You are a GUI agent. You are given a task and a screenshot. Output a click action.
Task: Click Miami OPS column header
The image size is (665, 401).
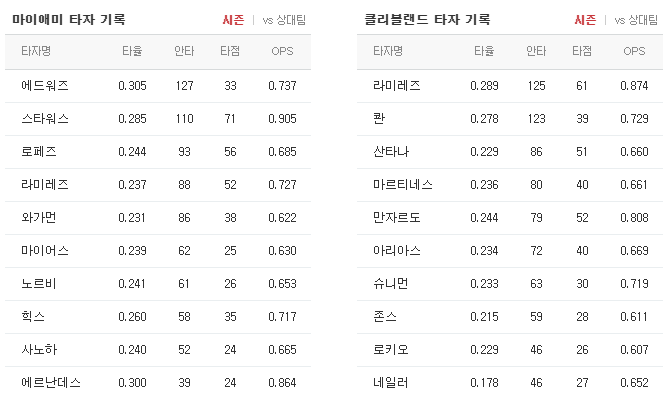point(282,51)
